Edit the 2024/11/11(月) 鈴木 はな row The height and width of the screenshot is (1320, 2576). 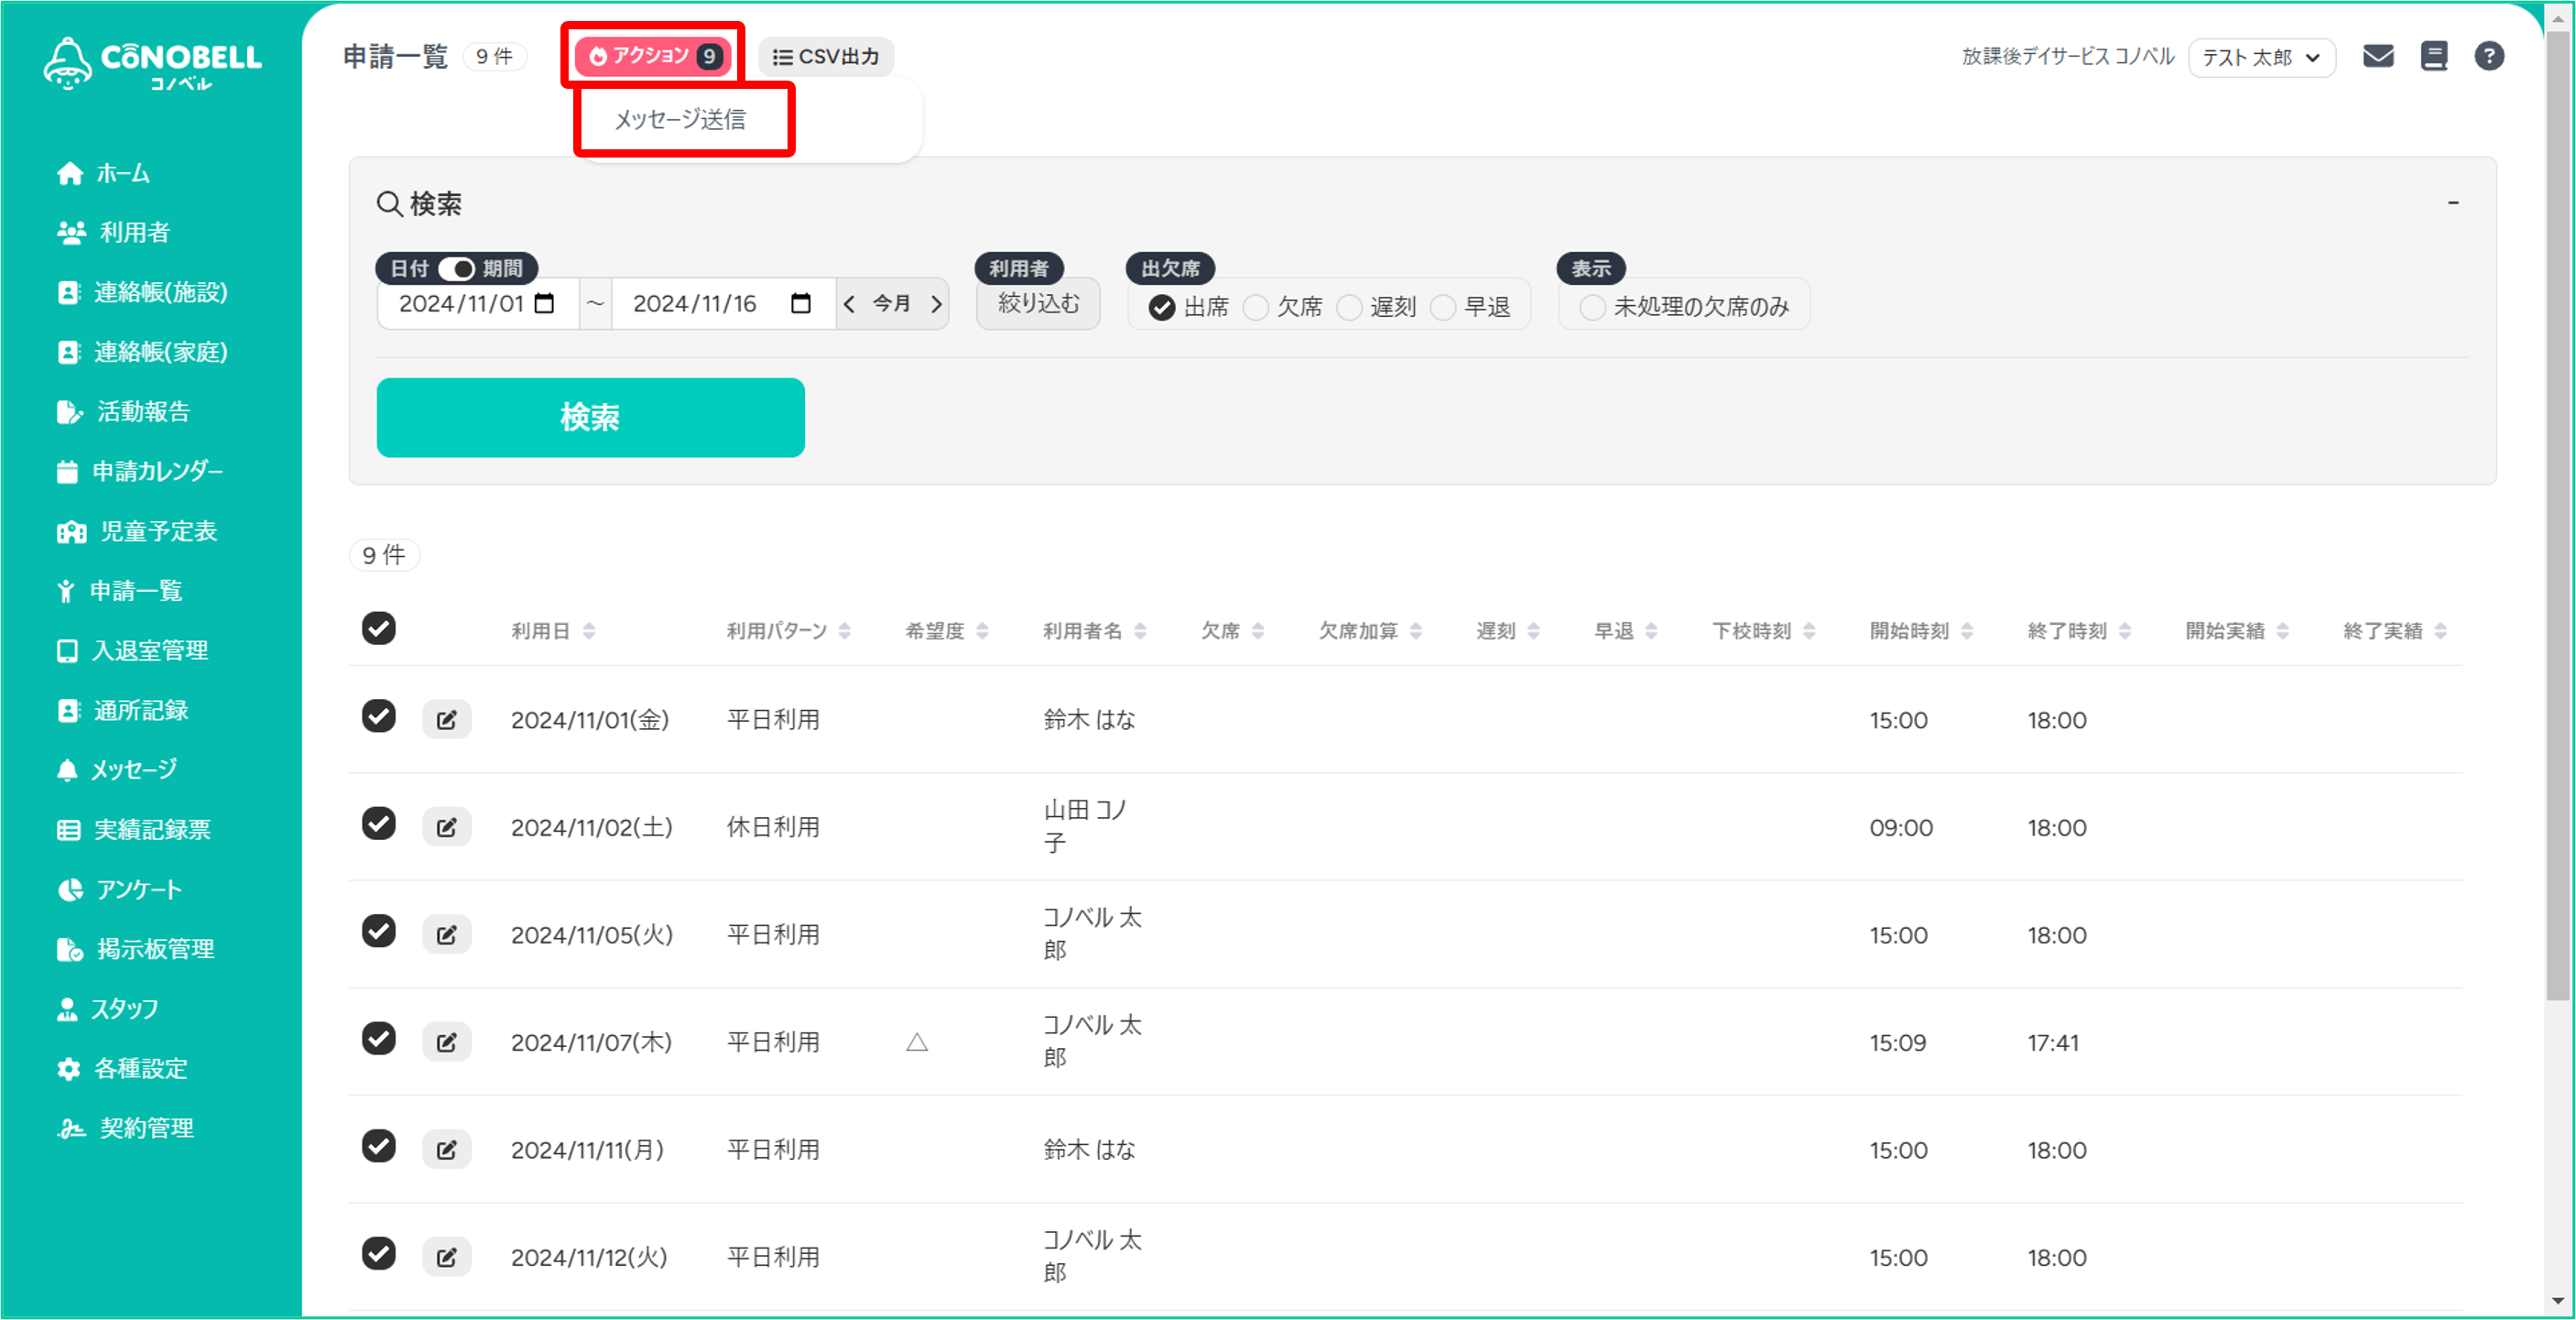click(446, 1149)
